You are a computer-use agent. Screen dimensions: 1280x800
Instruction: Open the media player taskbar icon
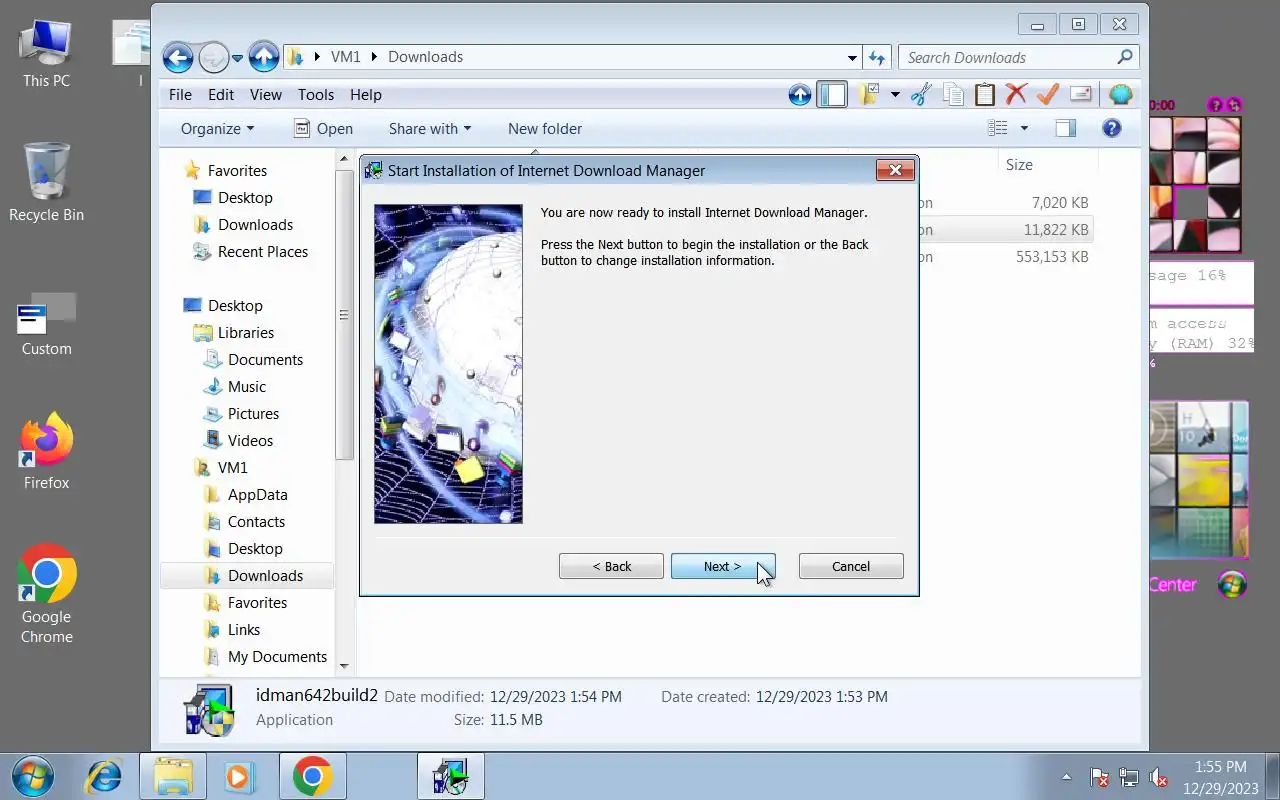pos(240,776)
